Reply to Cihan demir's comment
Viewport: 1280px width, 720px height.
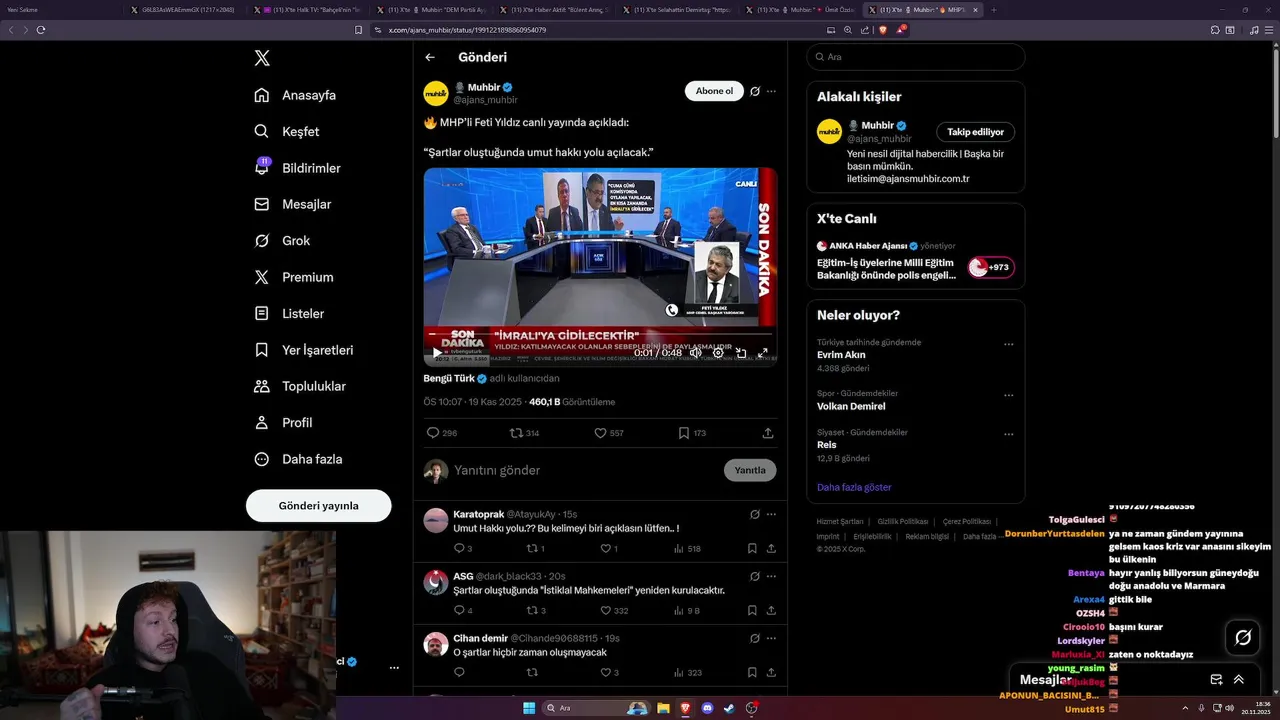459,672
